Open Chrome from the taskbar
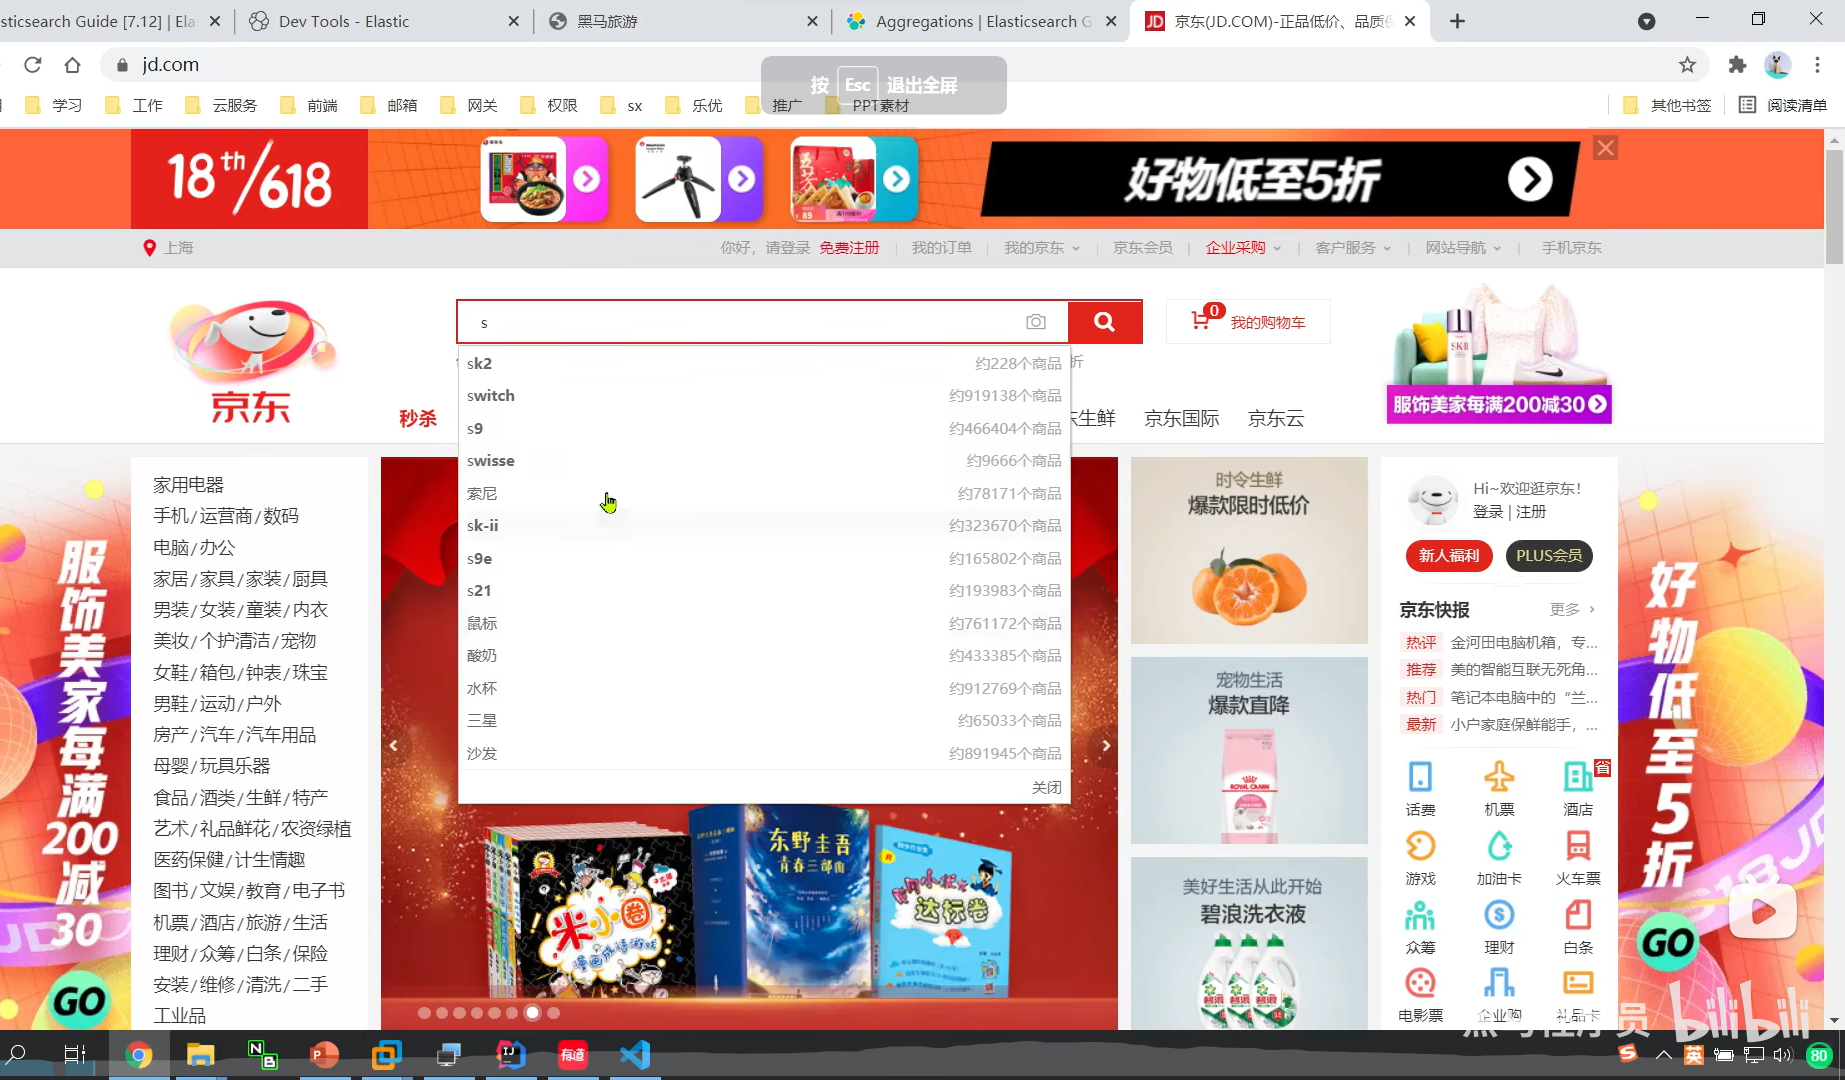1845x1080 pixels. (x=139, y=1055)
